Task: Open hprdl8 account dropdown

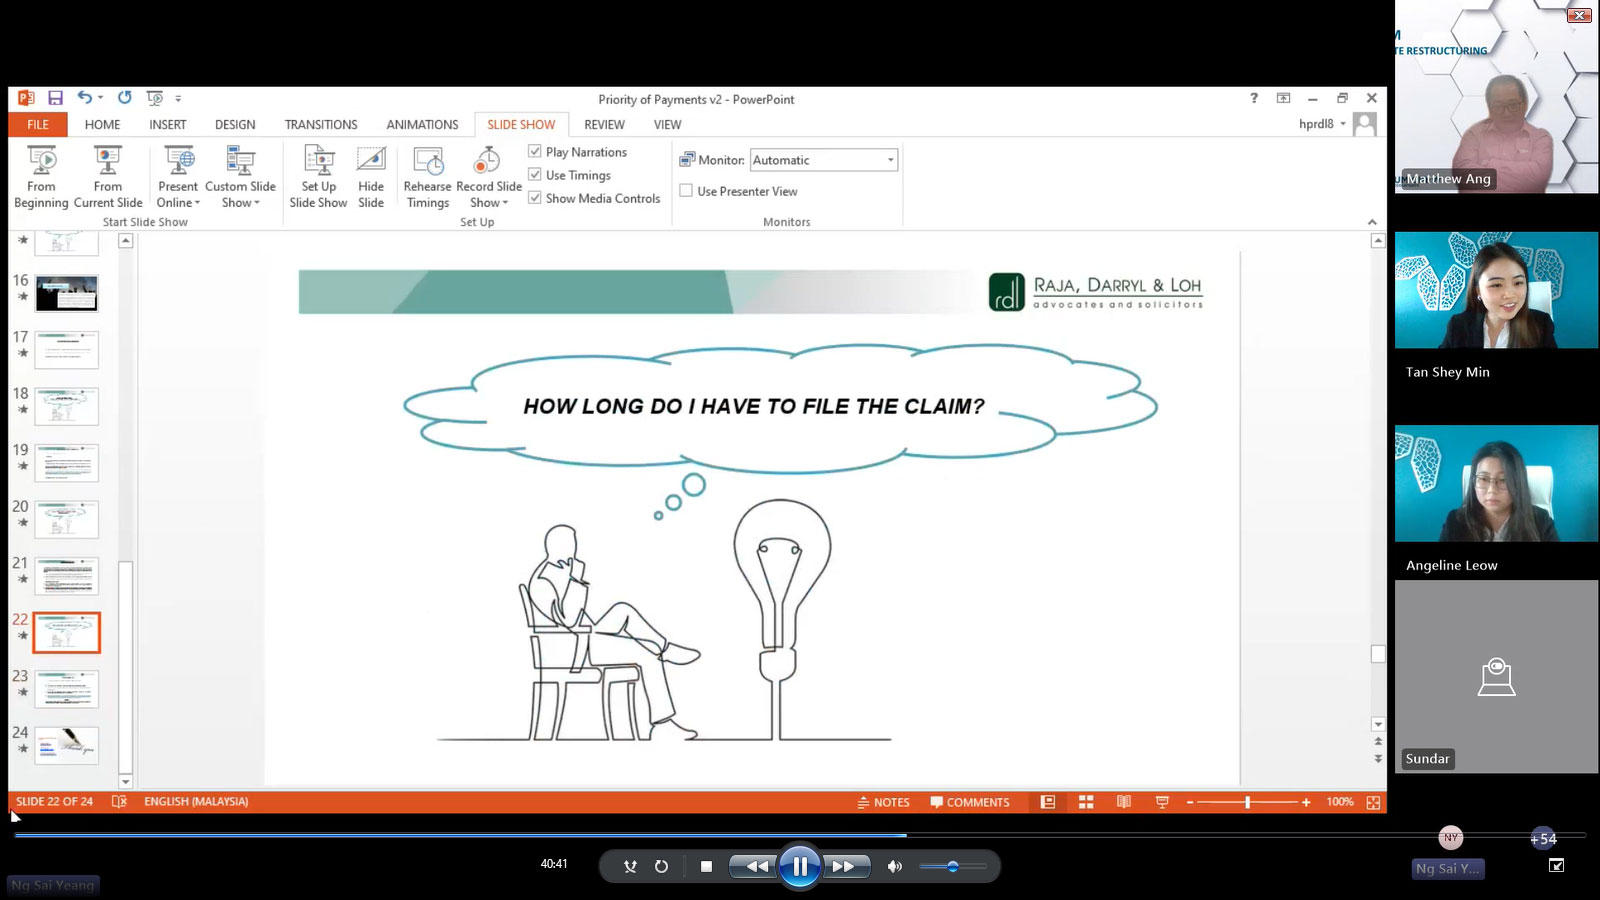Action: point(1343,124)
